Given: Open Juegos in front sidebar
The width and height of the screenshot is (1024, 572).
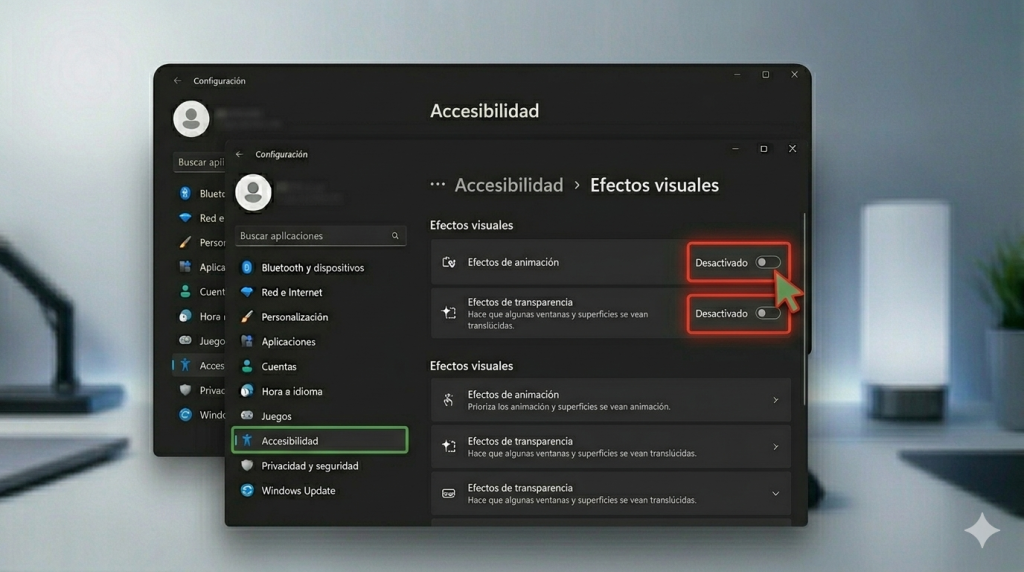Looking at the screenshot, I should point(320,416).
